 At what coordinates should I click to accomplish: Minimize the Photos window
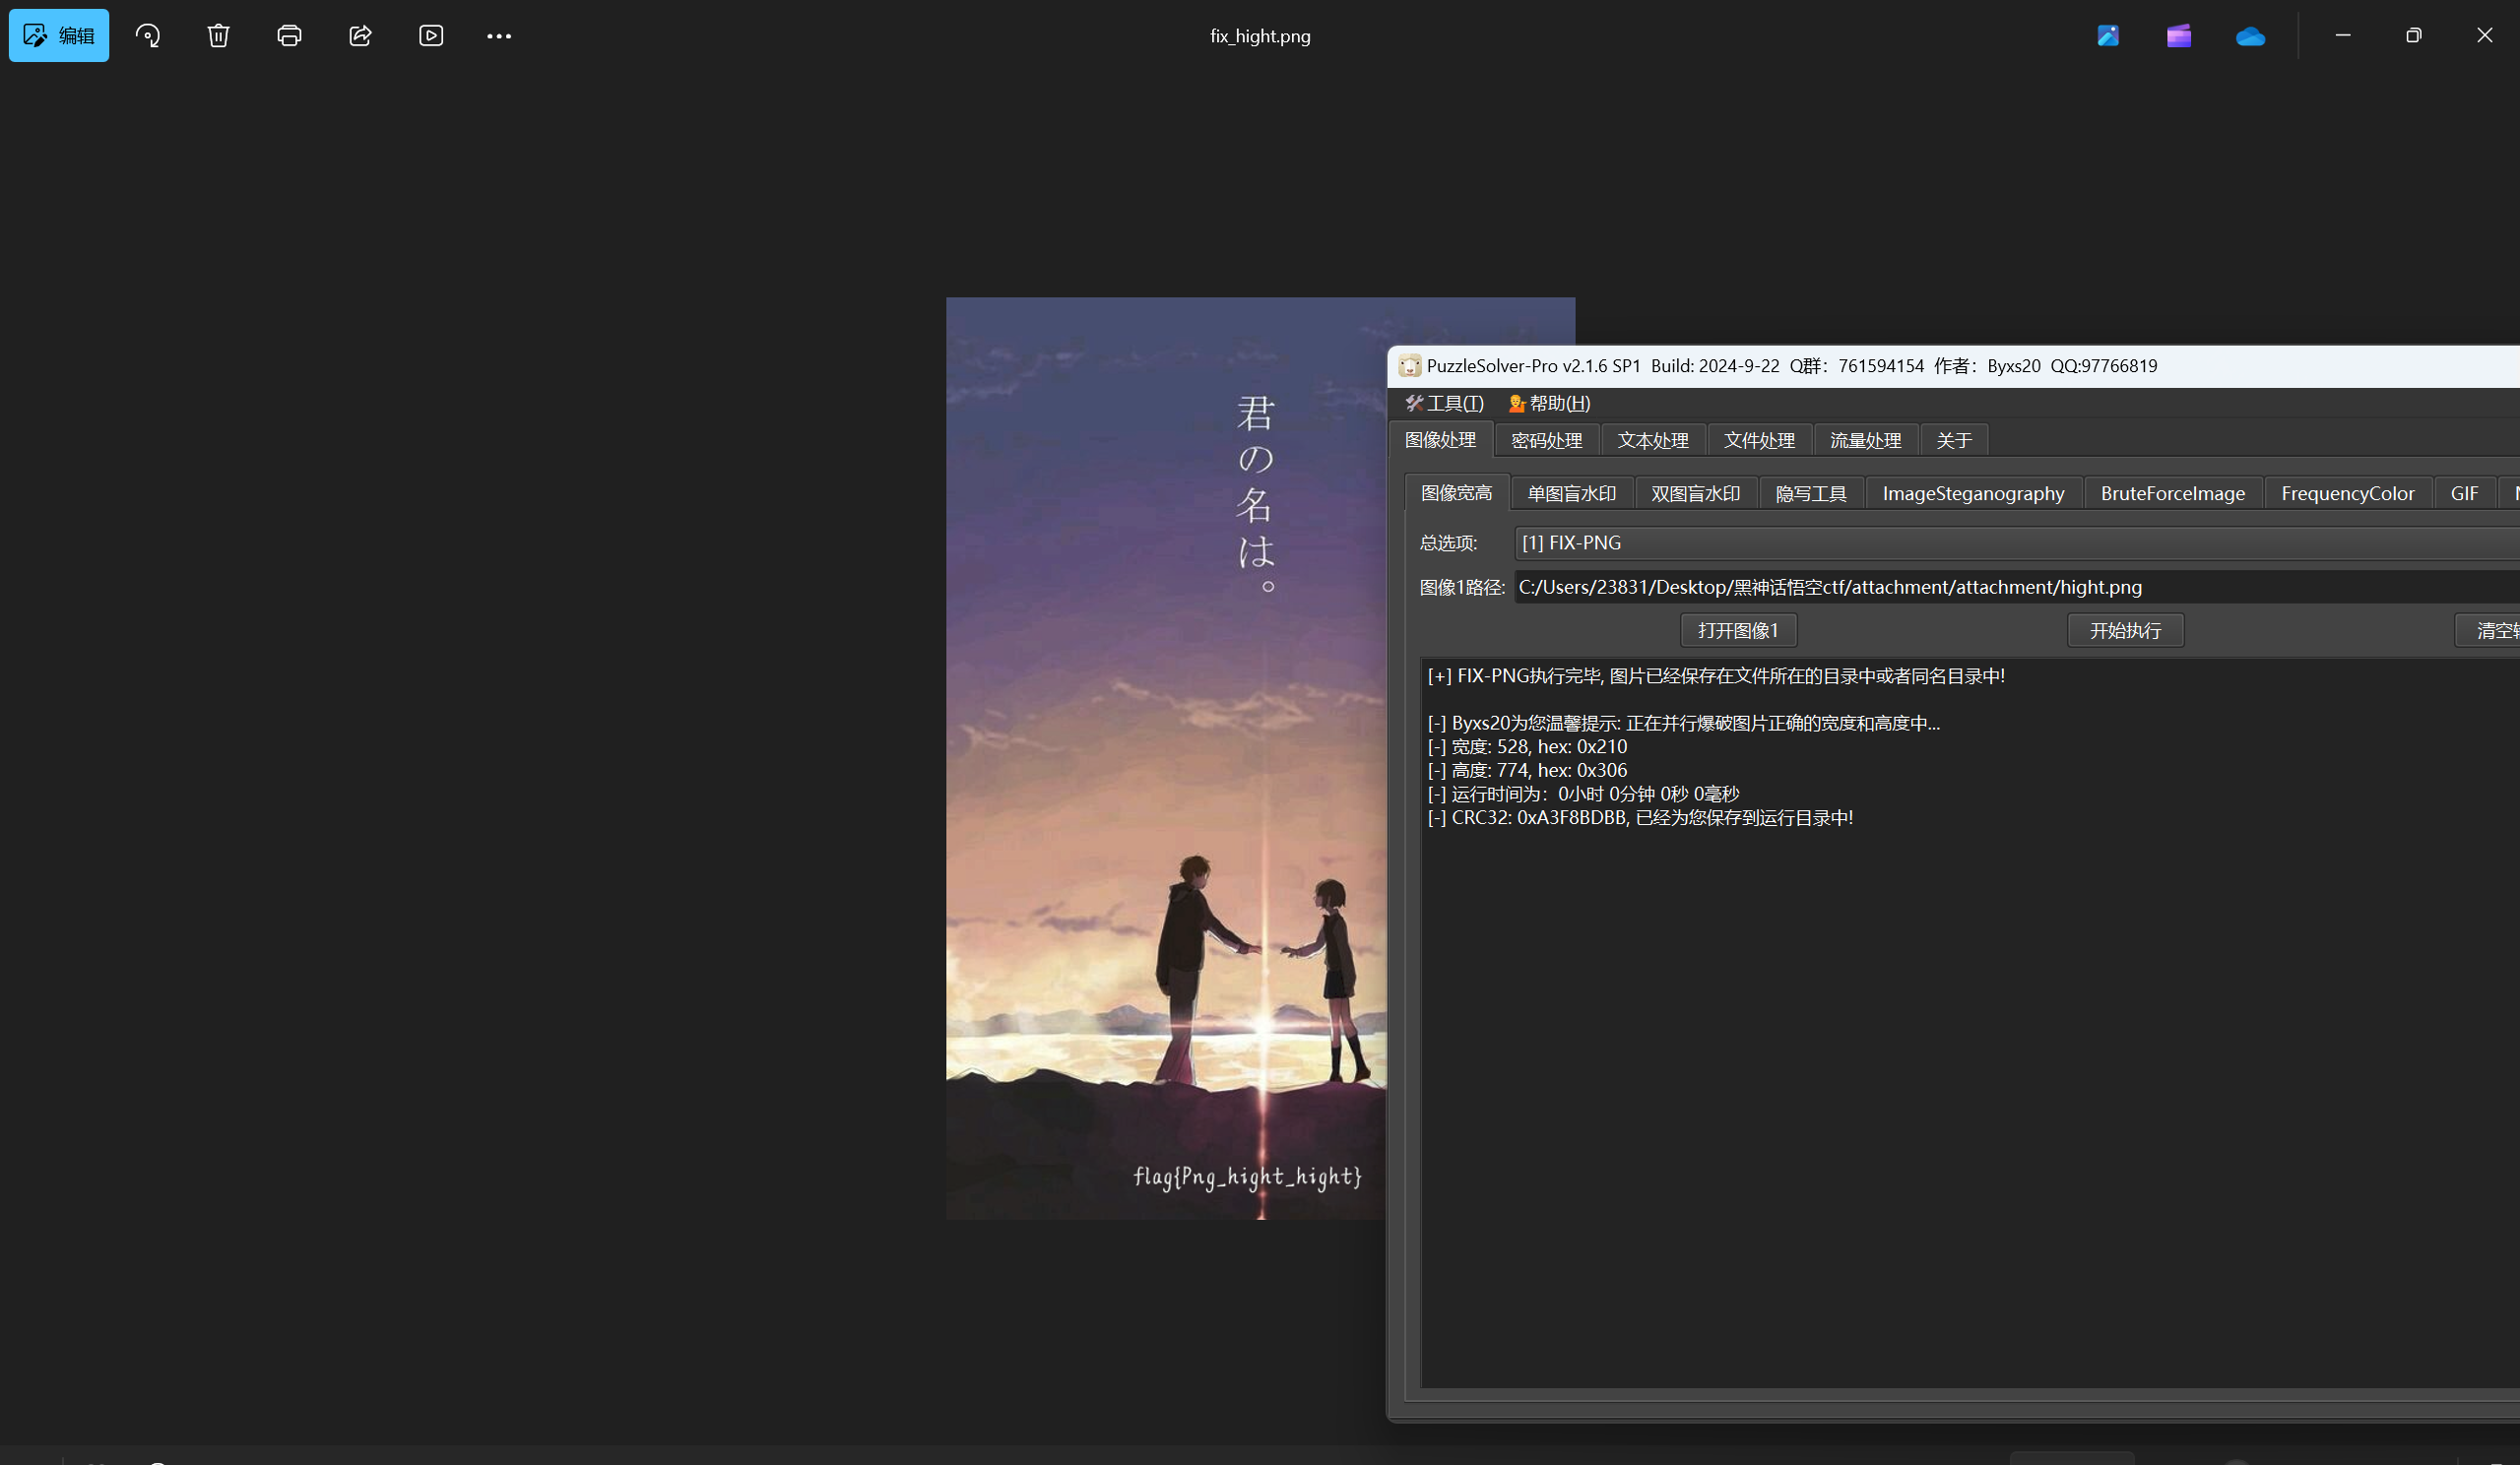(x=2343, y=35)
